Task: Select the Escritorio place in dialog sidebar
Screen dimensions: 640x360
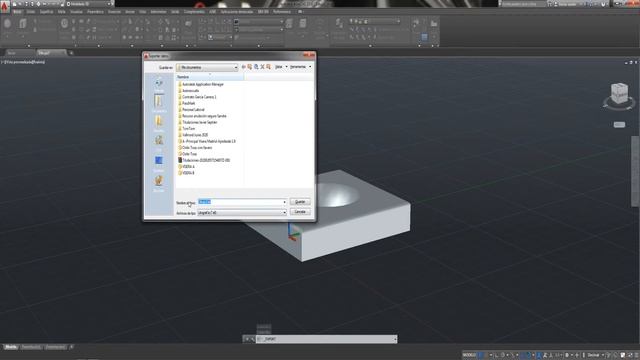Action: [x=159, y=162]
